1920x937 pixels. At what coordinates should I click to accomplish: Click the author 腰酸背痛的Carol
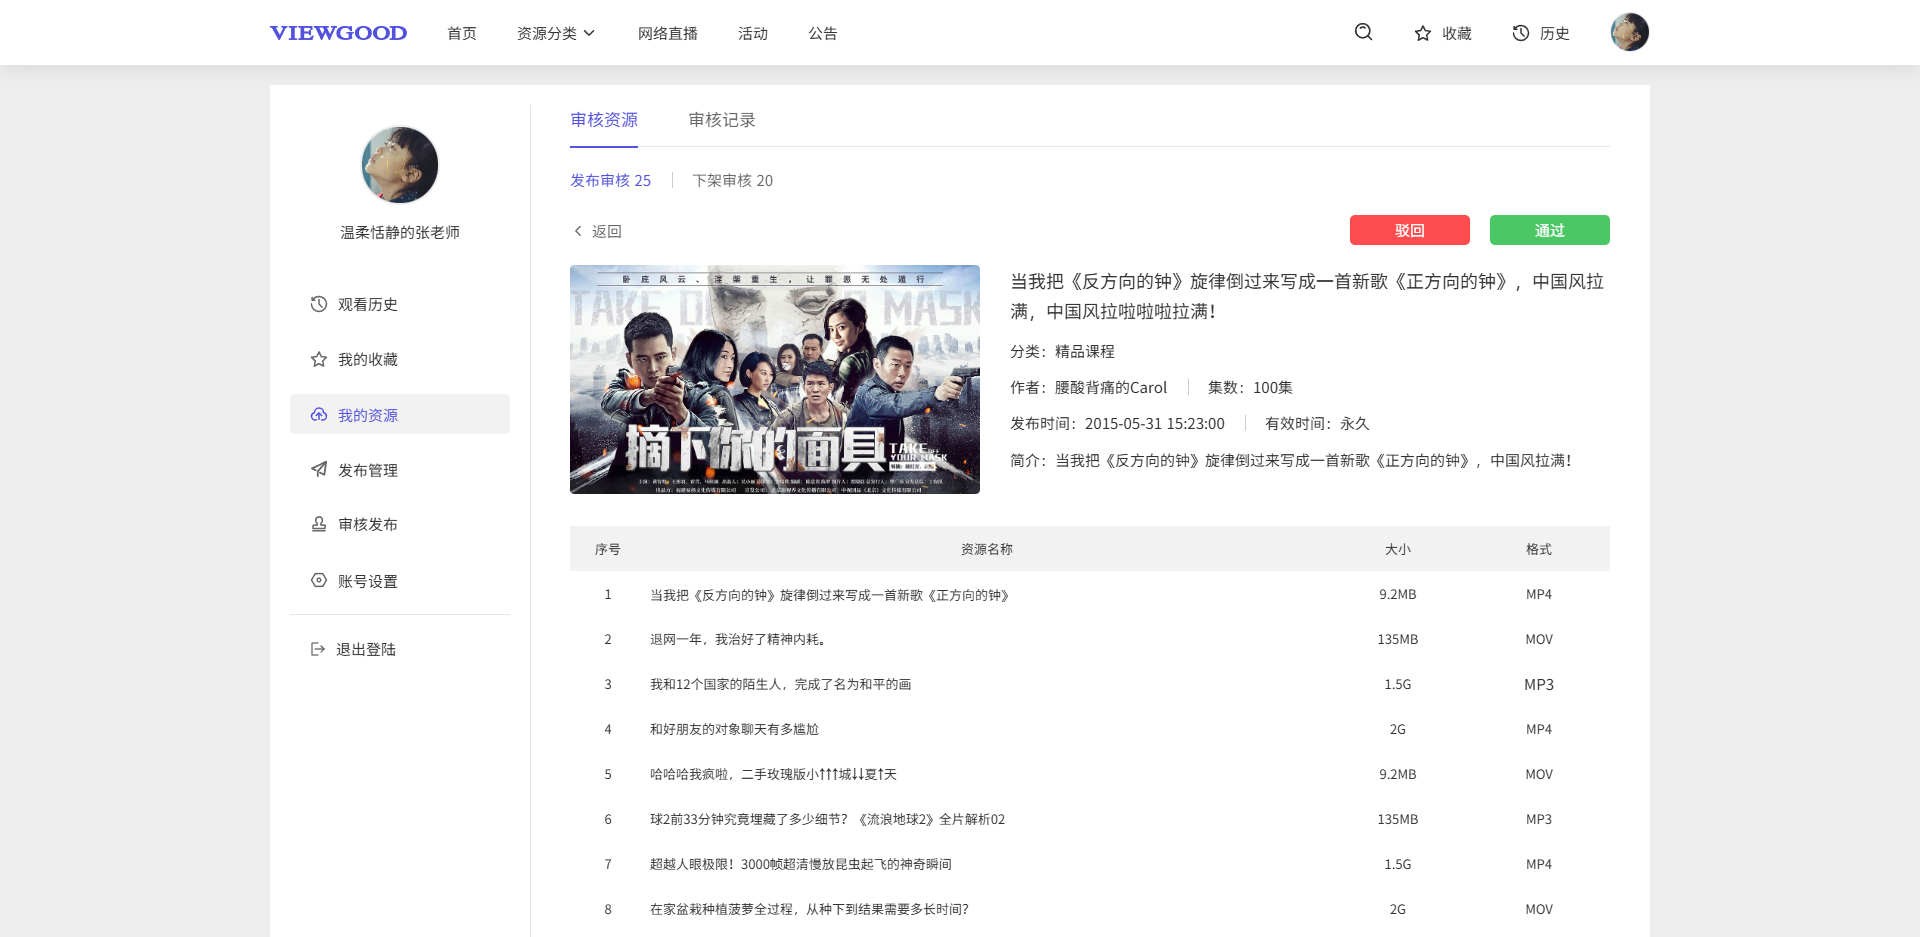point(1110,387)
